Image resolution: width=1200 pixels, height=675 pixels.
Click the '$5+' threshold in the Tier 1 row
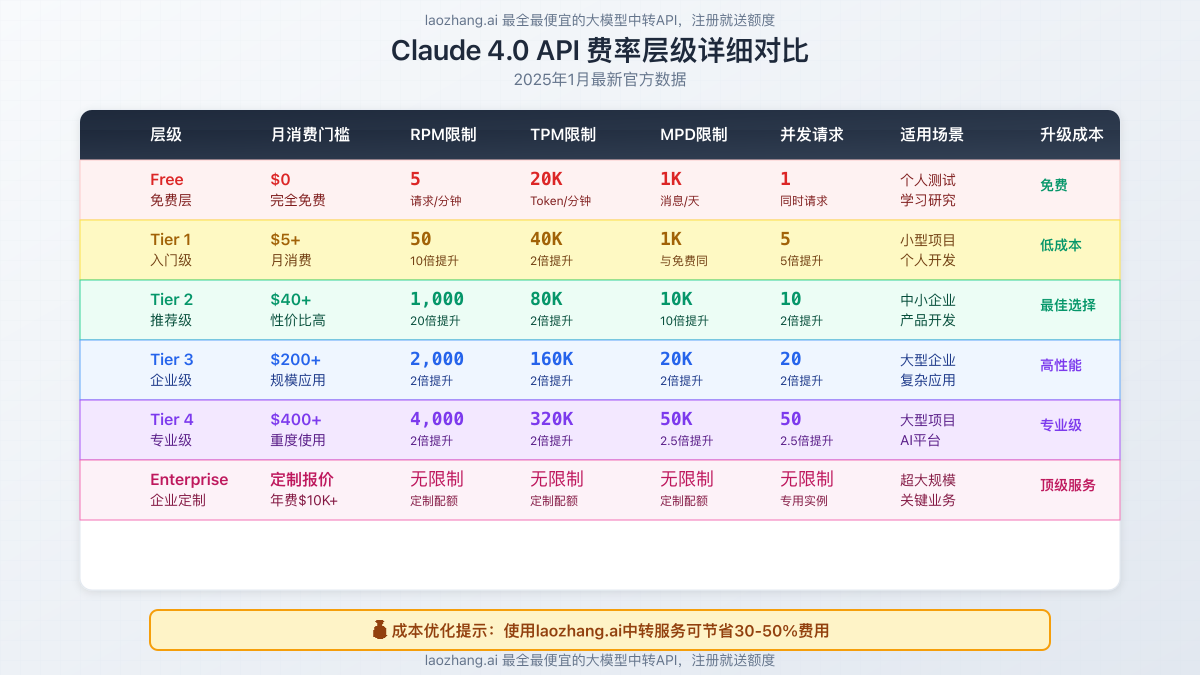pyautogui.click(x=285, y=239)
